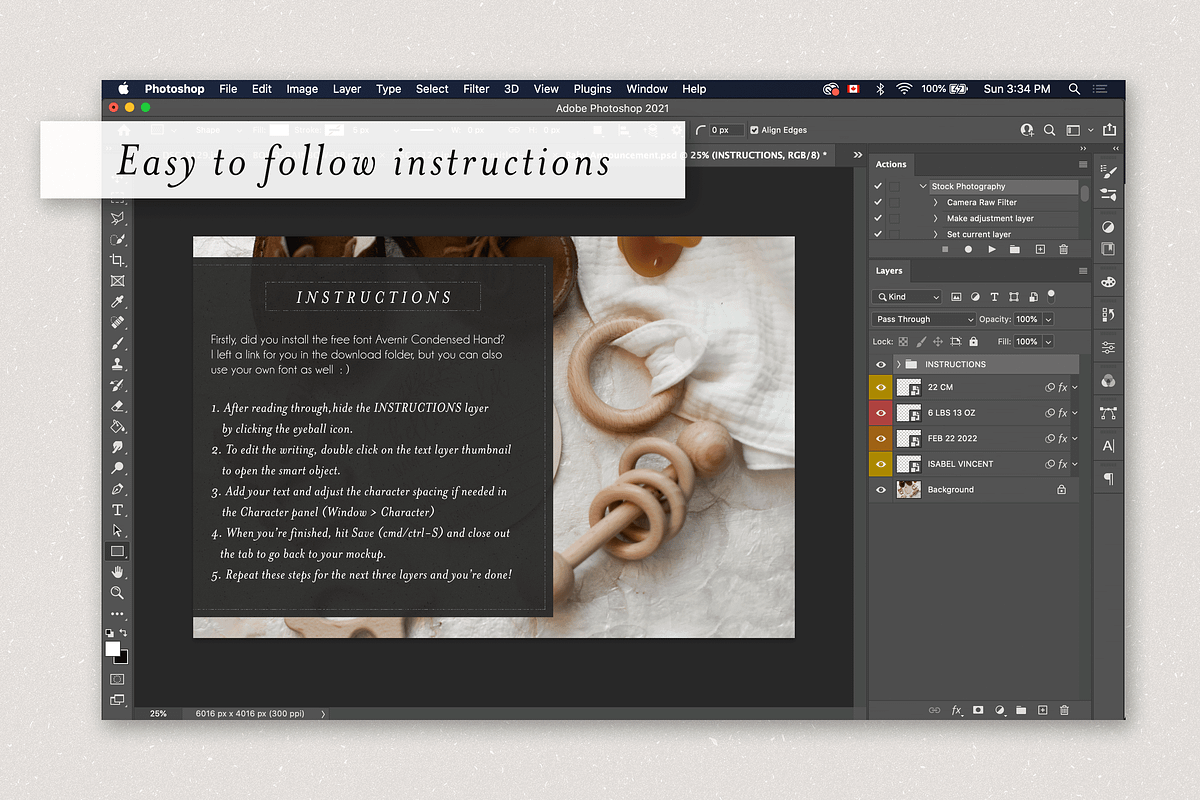1200x800 pixels.
Task: Stop action playback or recording
Action: [944, 249]
